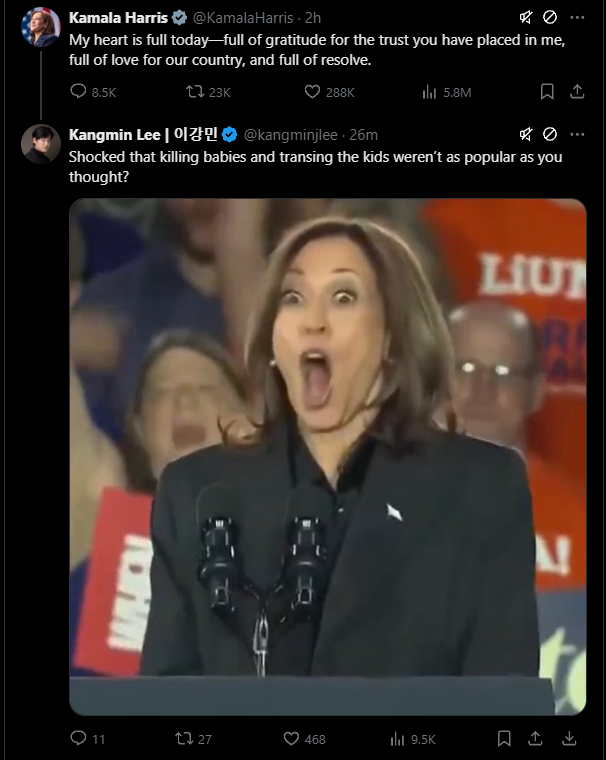Image resolution: width=606 pixels, height=760 pixels.
Task: Repost the top tweet with 23K reposts
Action: 196,92
